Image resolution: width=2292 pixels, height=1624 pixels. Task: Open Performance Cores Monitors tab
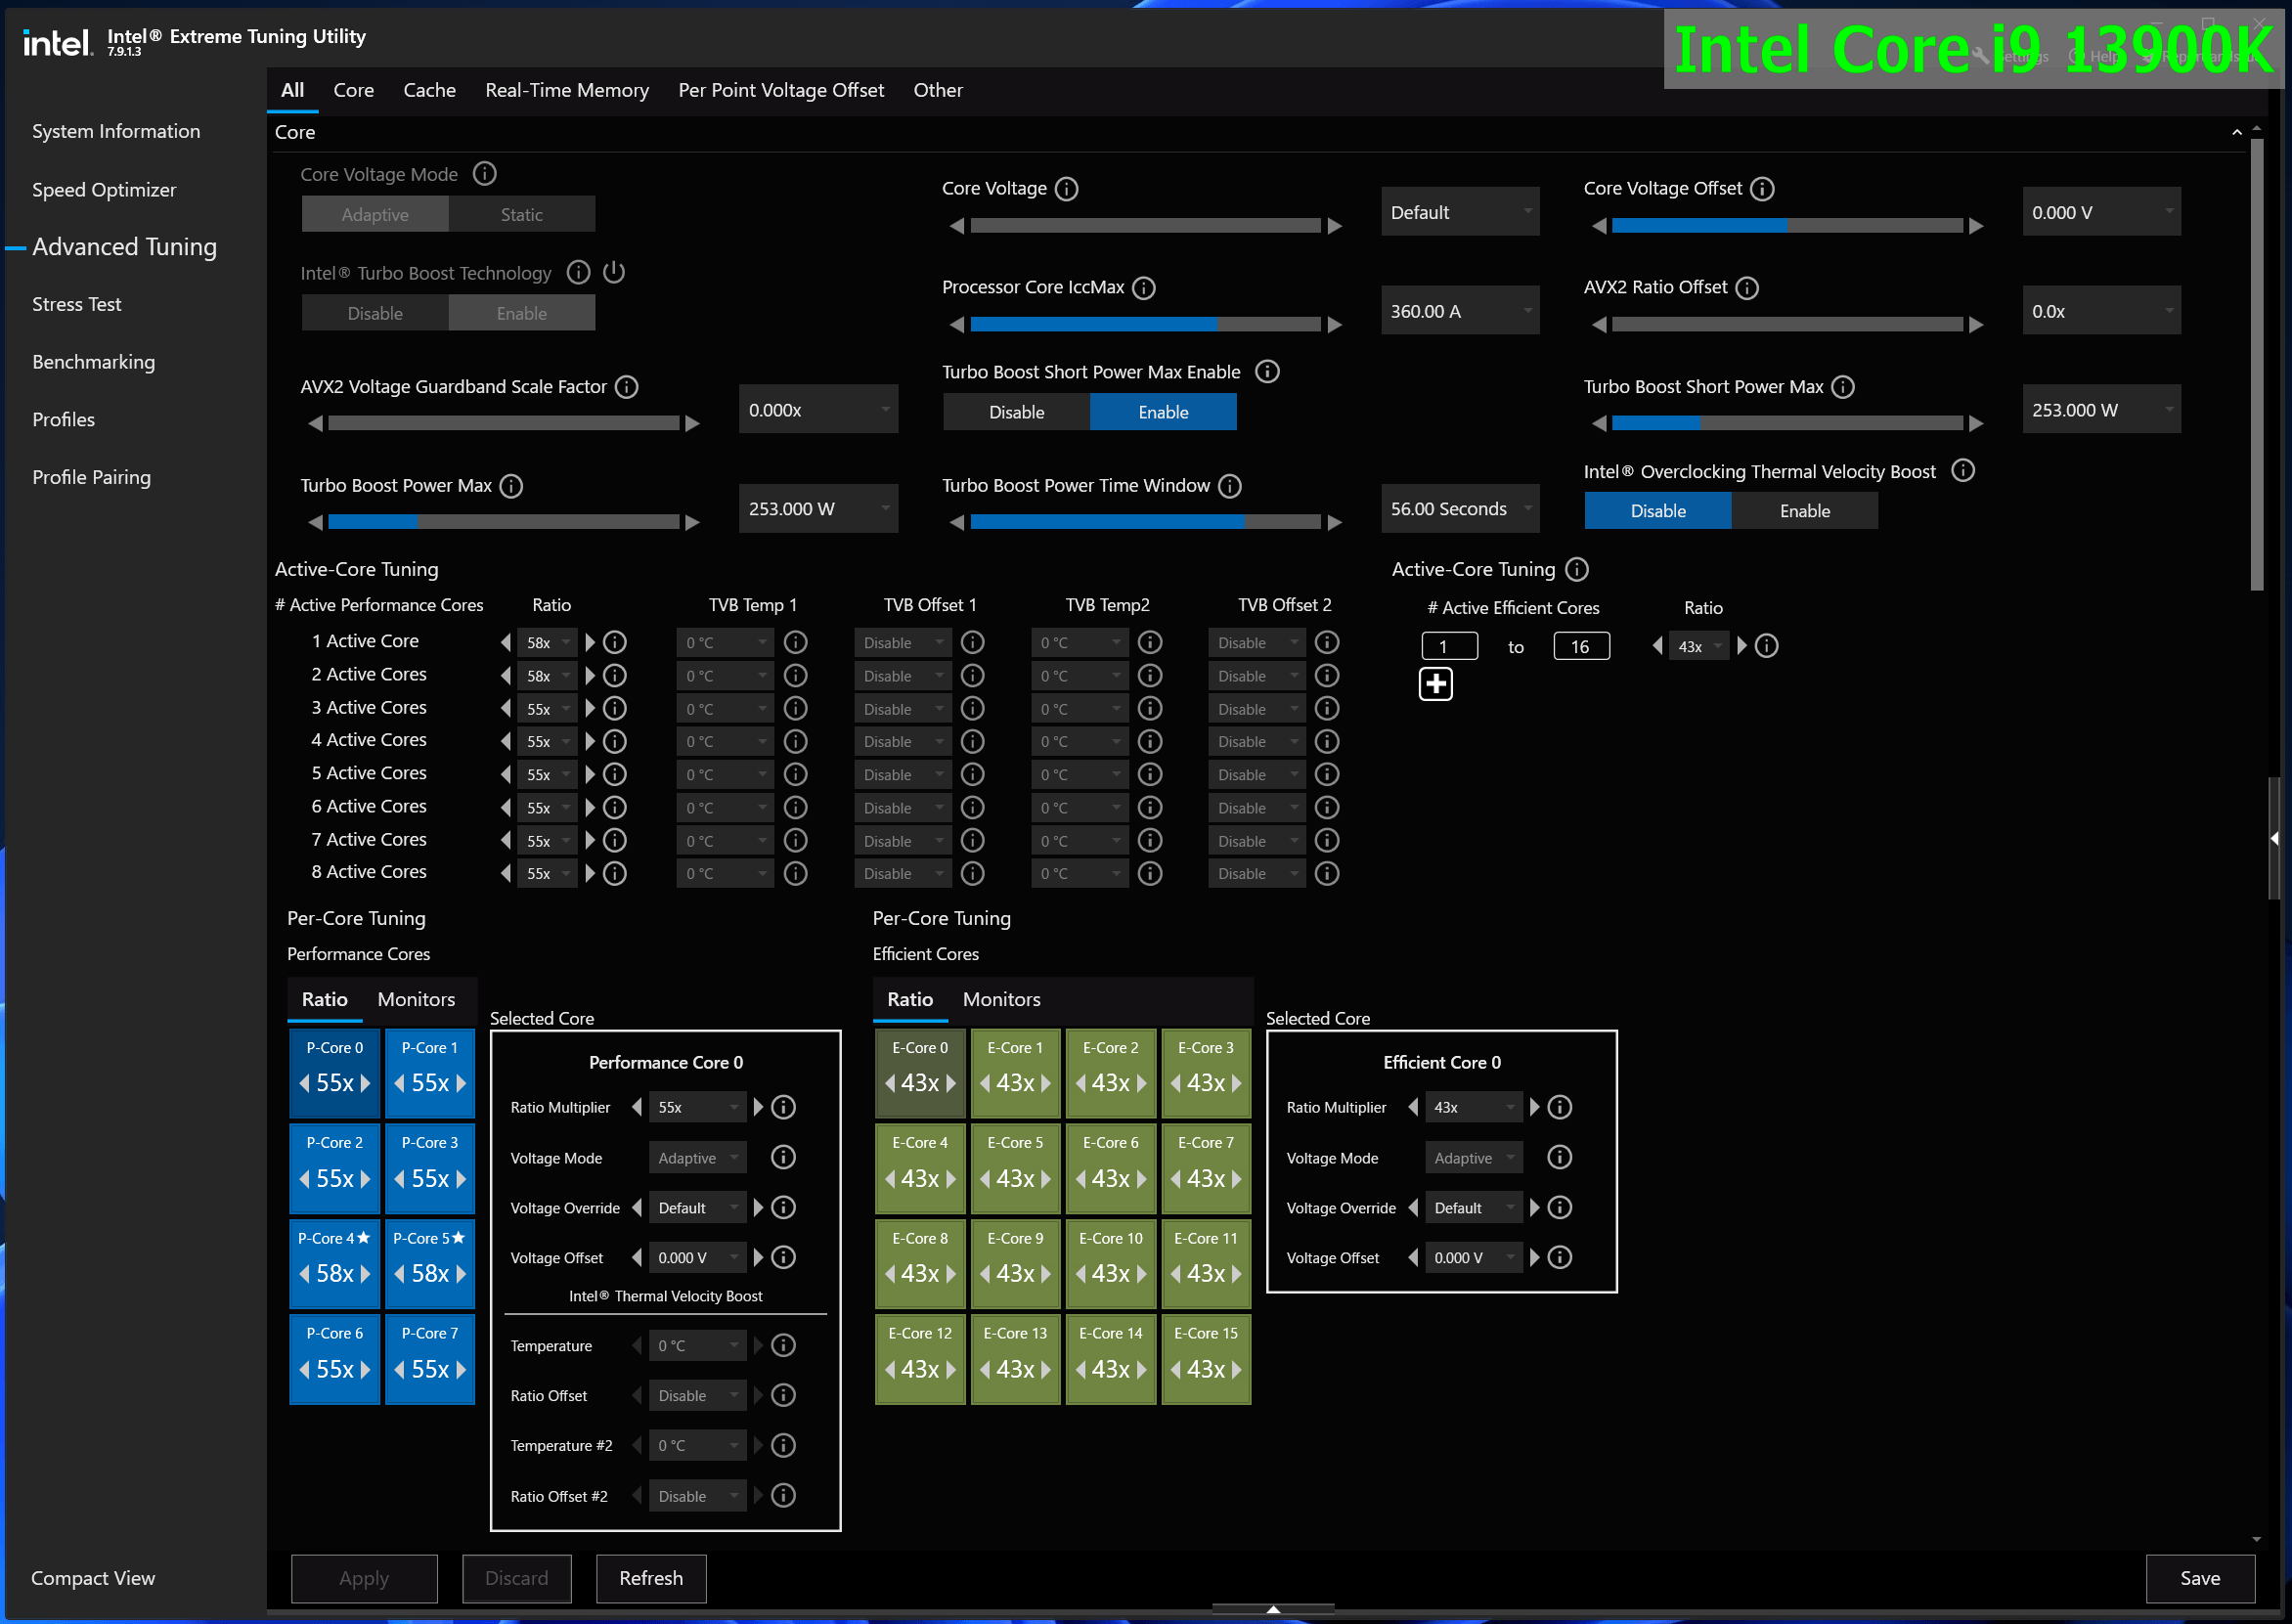pyautogui.click(x=416, y=999)
